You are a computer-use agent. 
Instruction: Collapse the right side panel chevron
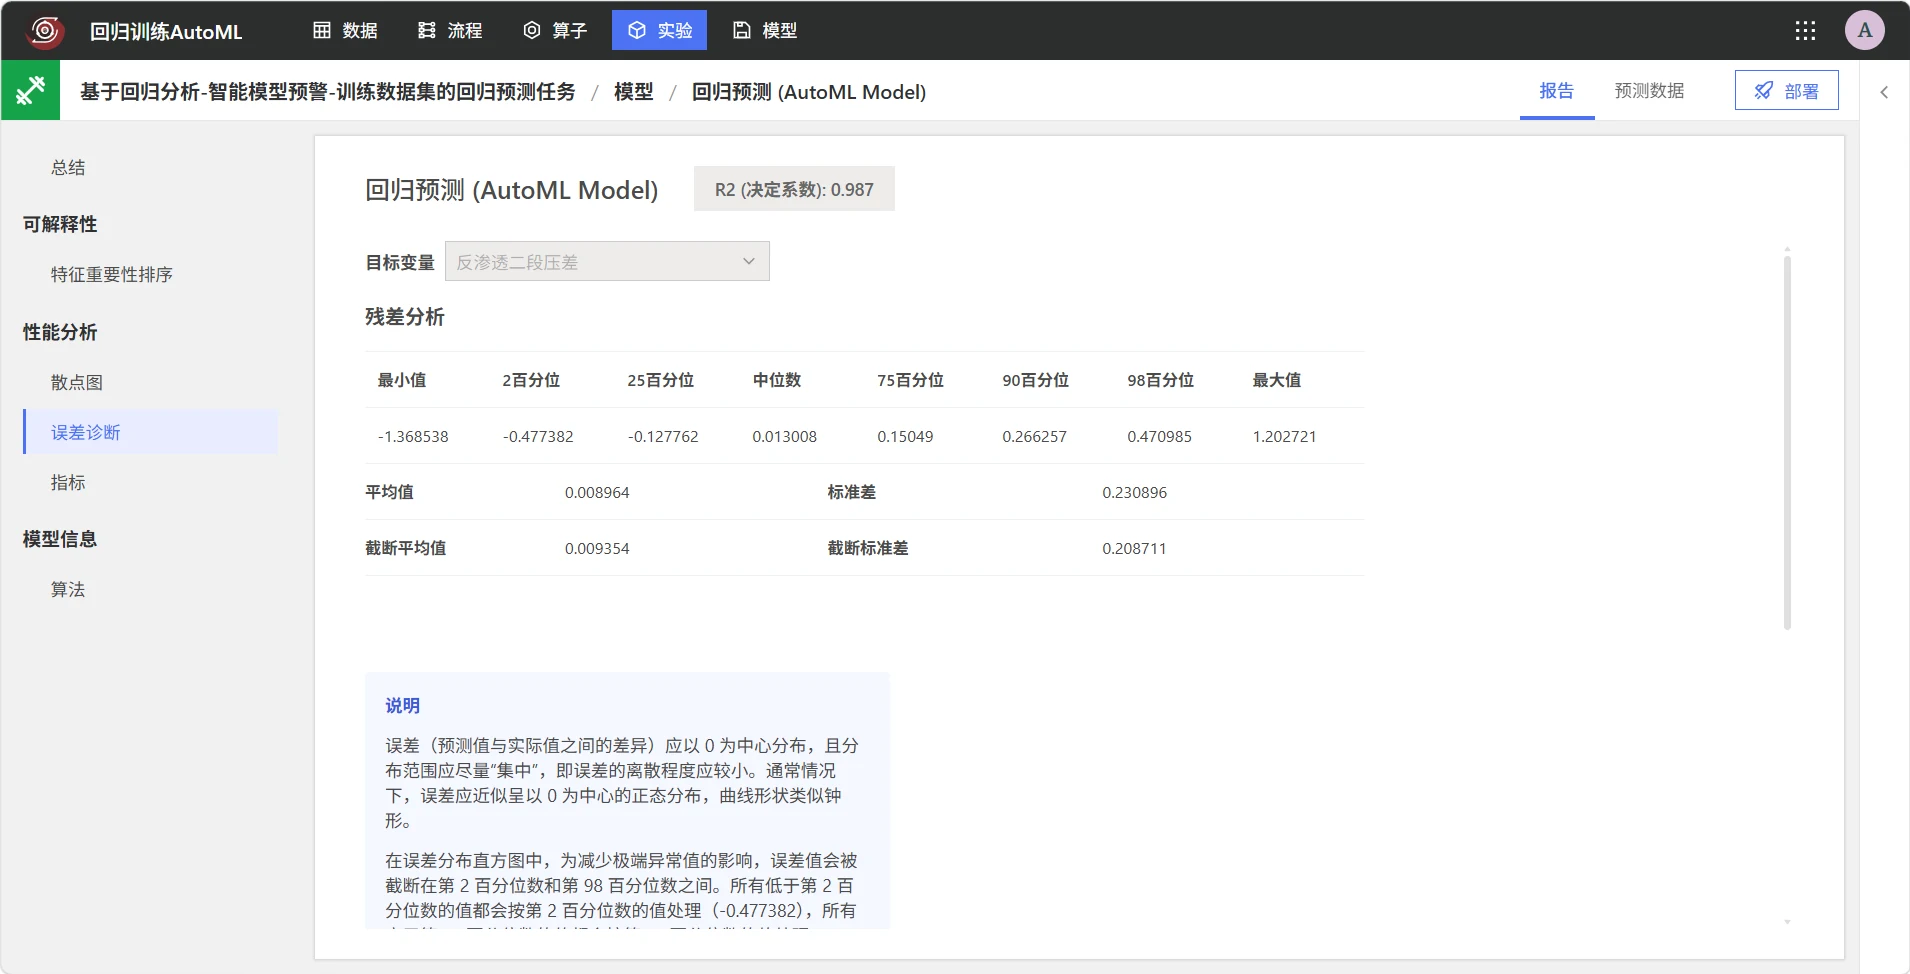[1884, 92]
